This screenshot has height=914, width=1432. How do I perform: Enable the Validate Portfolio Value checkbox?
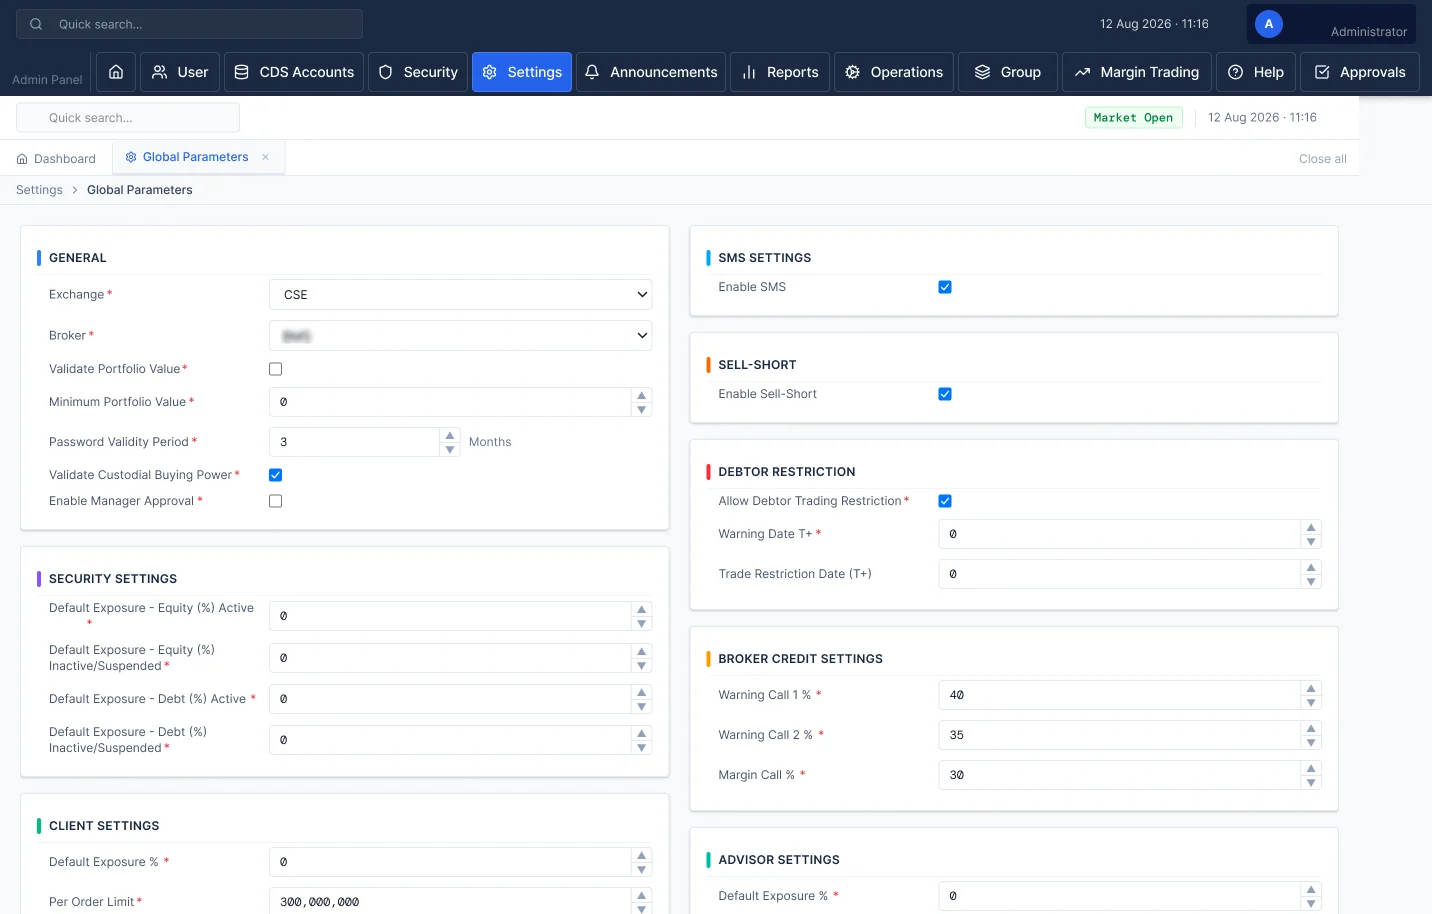tap(276, 369)
